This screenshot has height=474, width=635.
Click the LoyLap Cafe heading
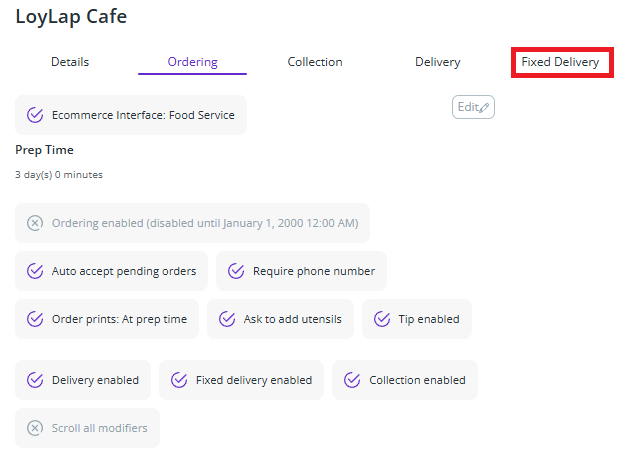point(70,17)
